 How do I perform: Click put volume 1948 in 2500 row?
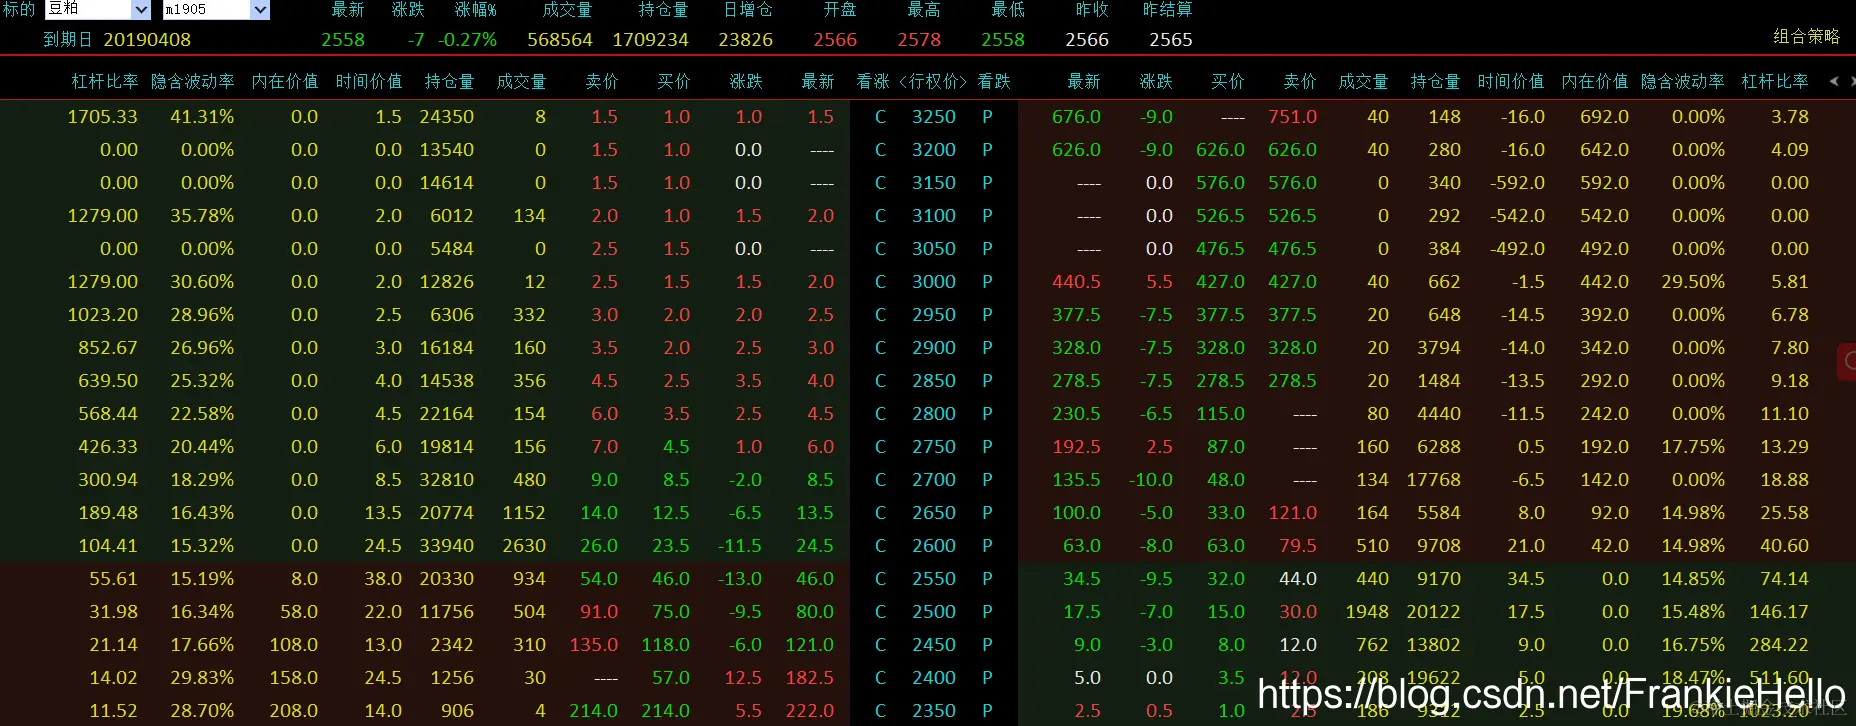pyautogui.click(x=1367, y=612)
